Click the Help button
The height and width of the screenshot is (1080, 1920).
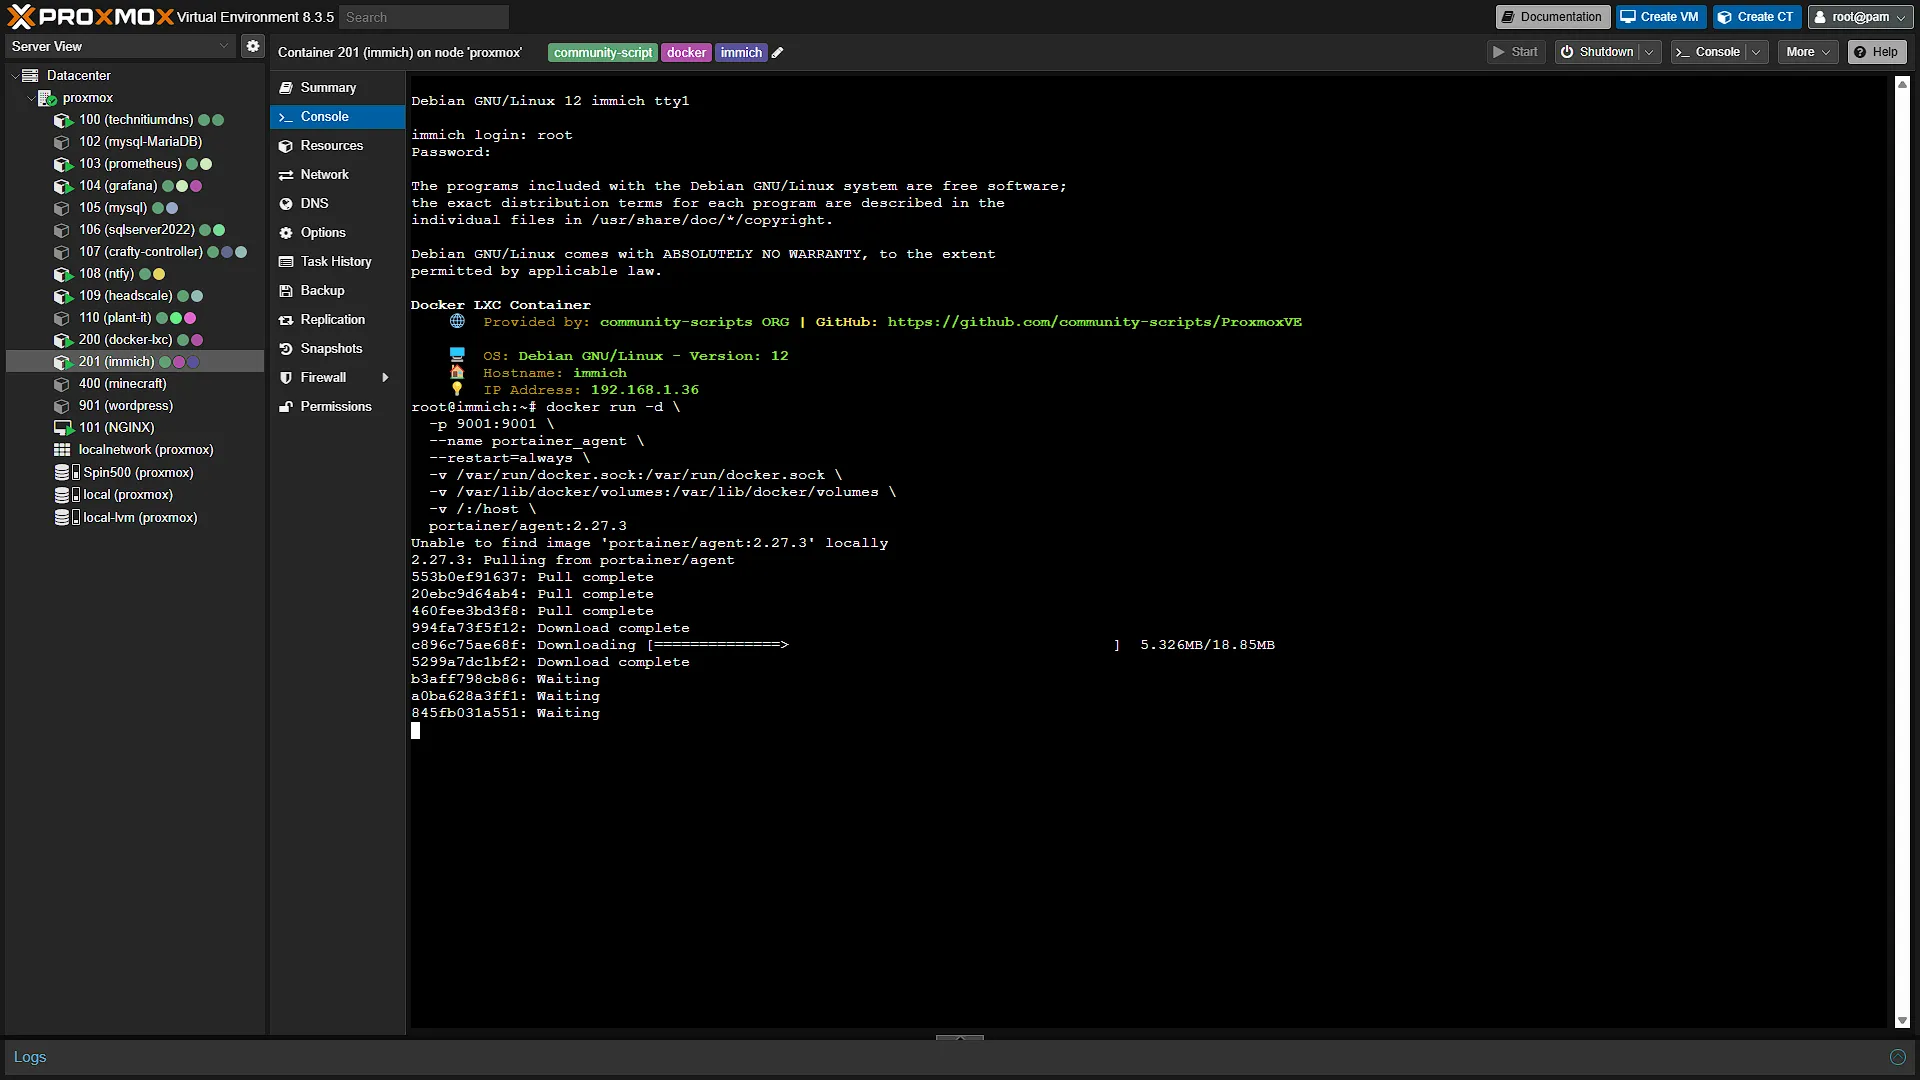pyautogui.click(x=1876, y=52)
